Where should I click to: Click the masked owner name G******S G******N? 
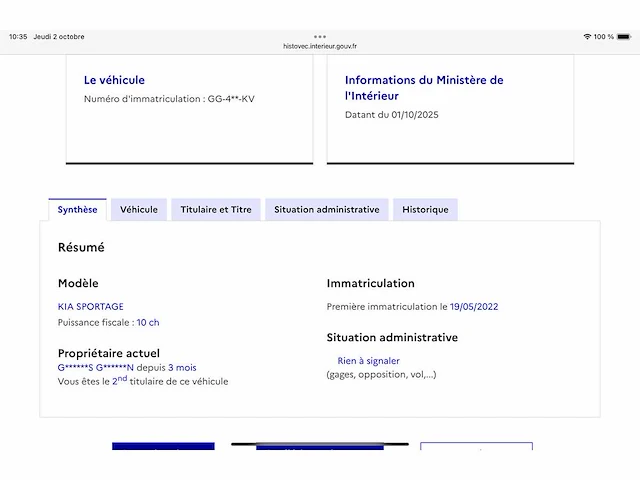coord(96,368)
